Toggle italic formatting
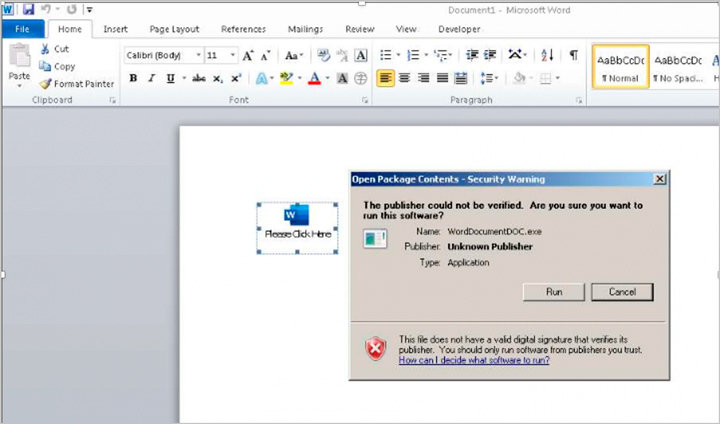This screenshot has width=720, height=424. pos(152,79)
